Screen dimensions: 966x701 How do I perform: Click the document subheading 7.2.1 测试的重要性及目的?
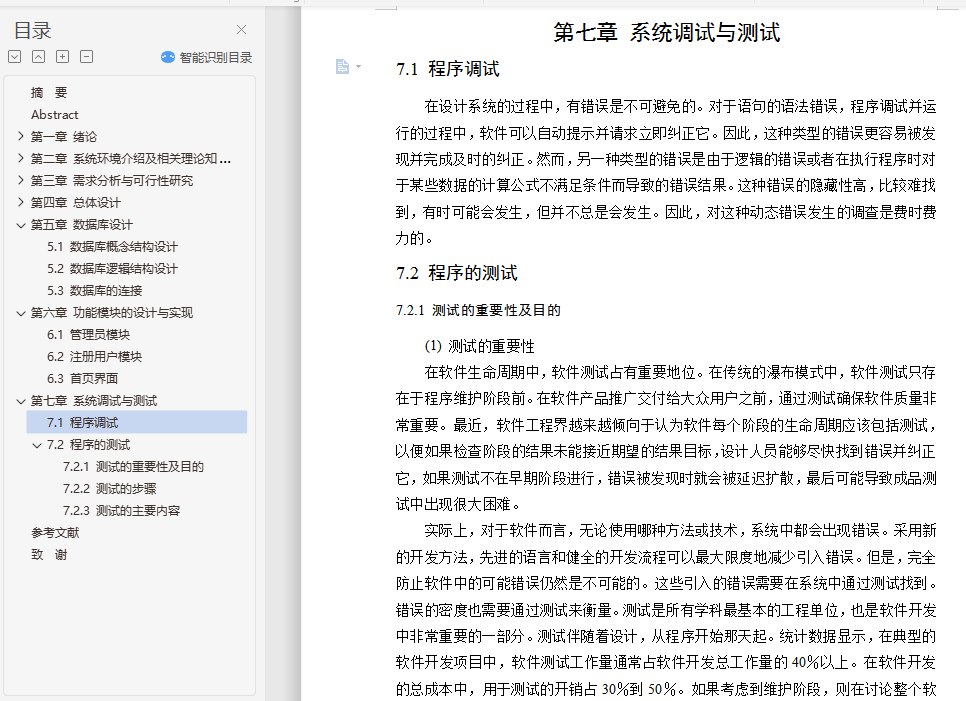point(478,310)
